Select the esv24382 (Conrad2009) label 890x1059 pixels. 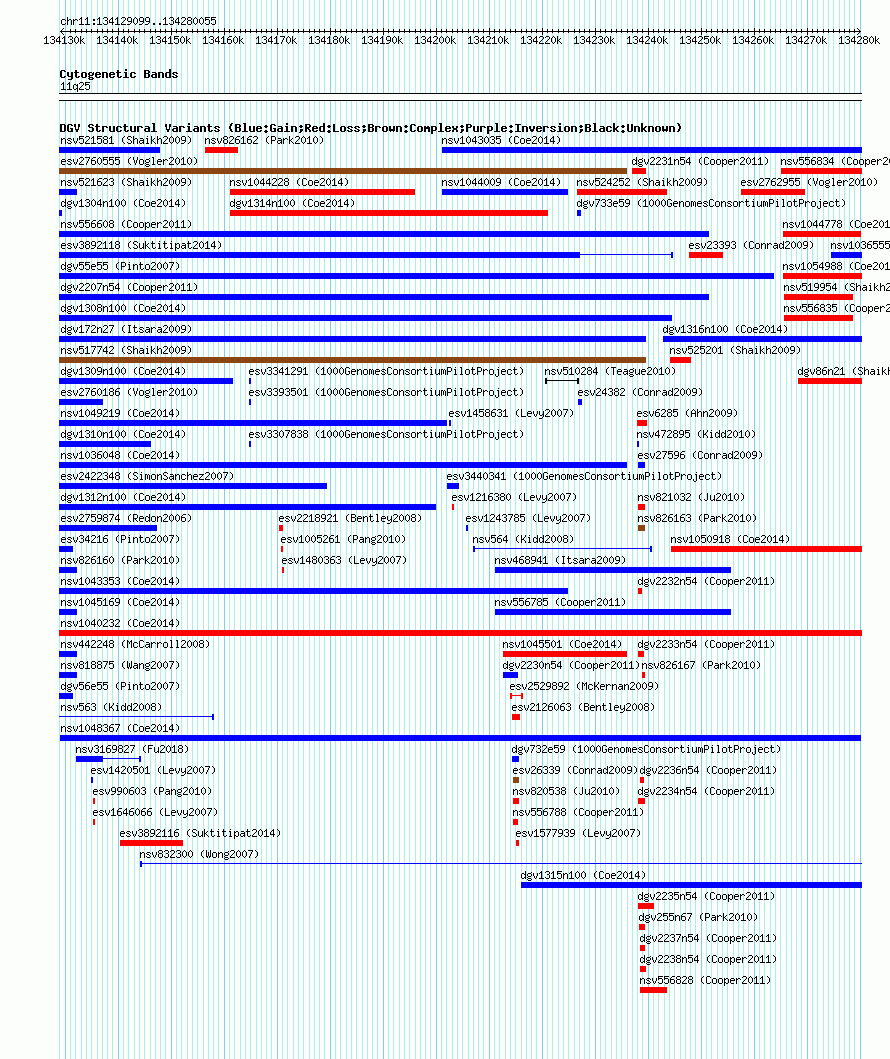pyautogui.click(x=640, y=392)
